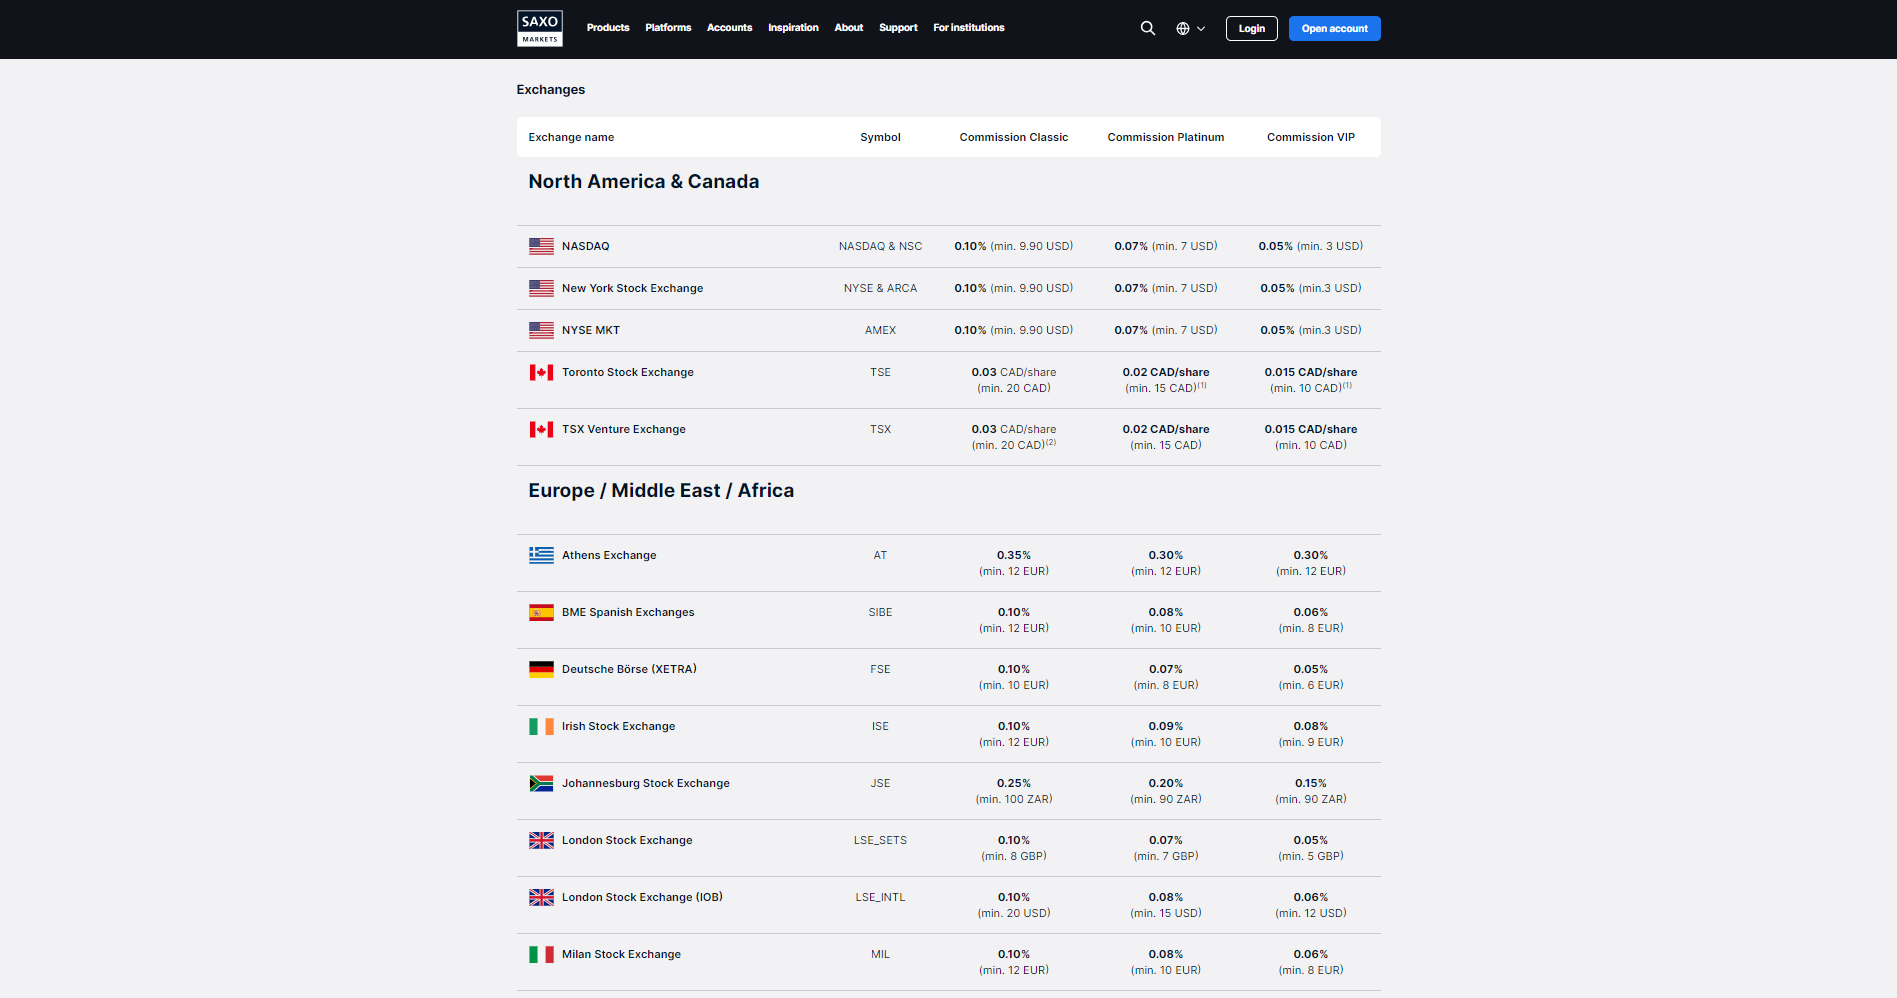Click the Login button

(x=1252, y=29)
